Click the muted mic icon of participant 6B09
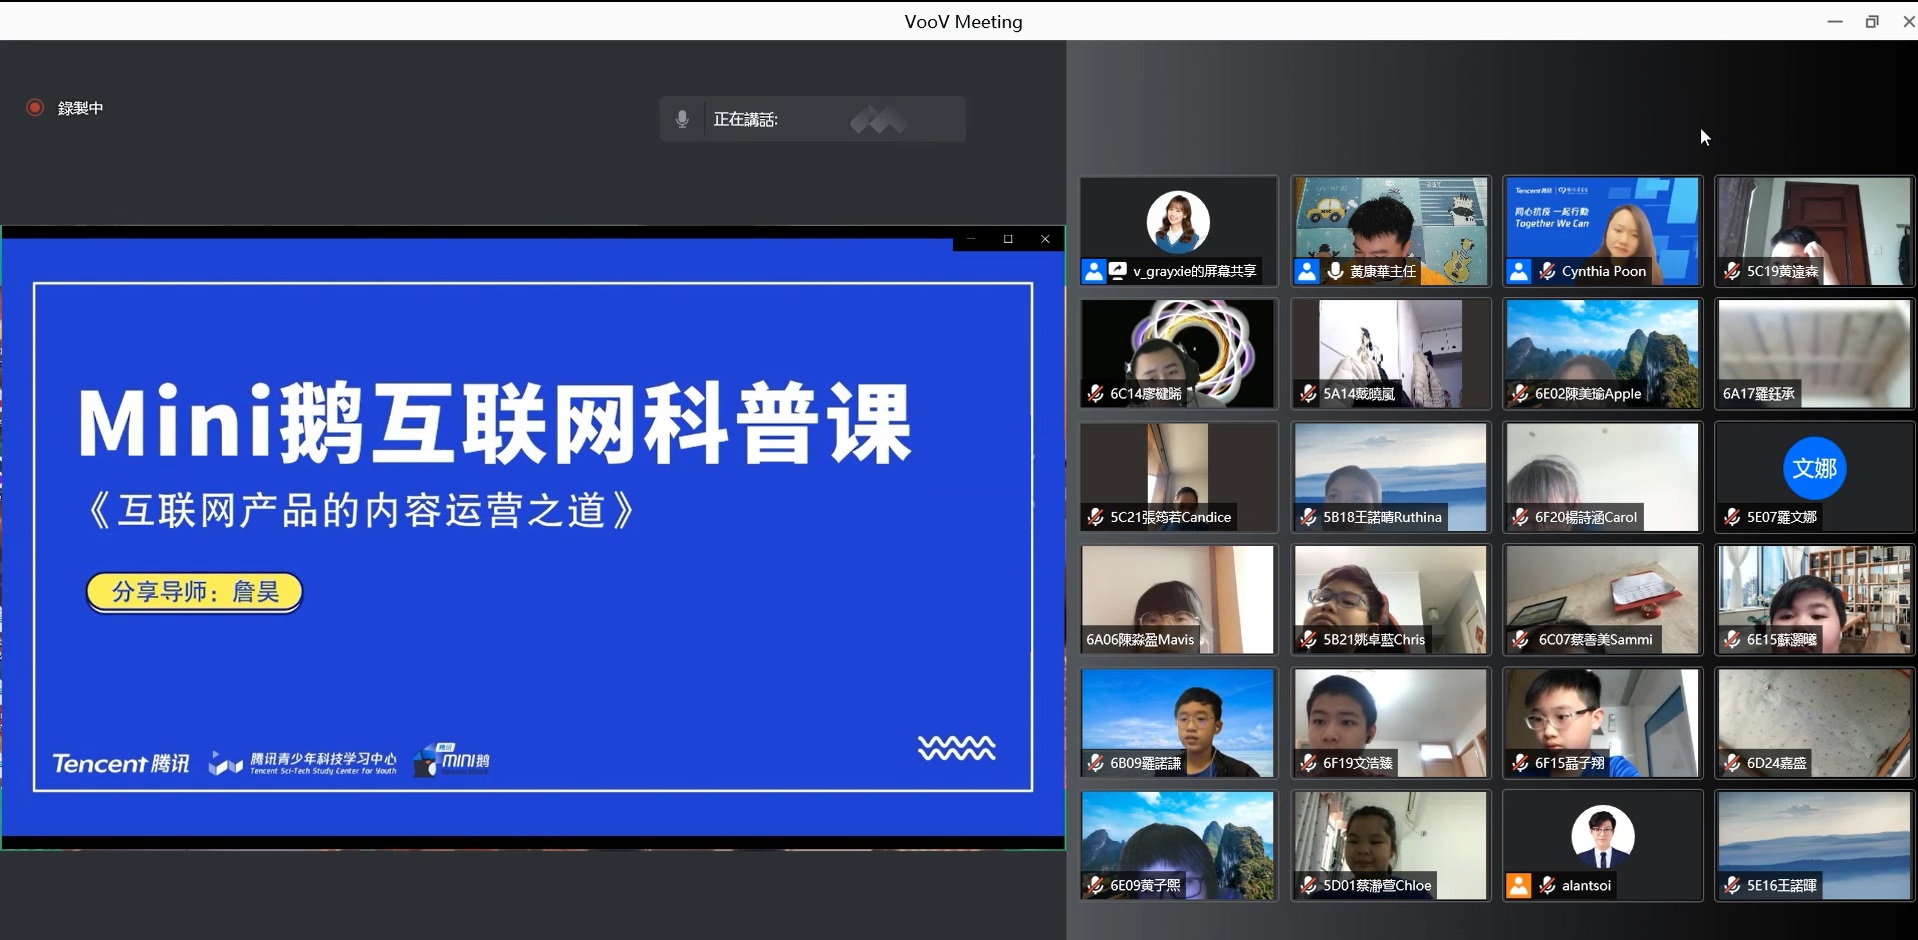The height and width of the screenshot is (940, 1918). [x=1096, y=763]
